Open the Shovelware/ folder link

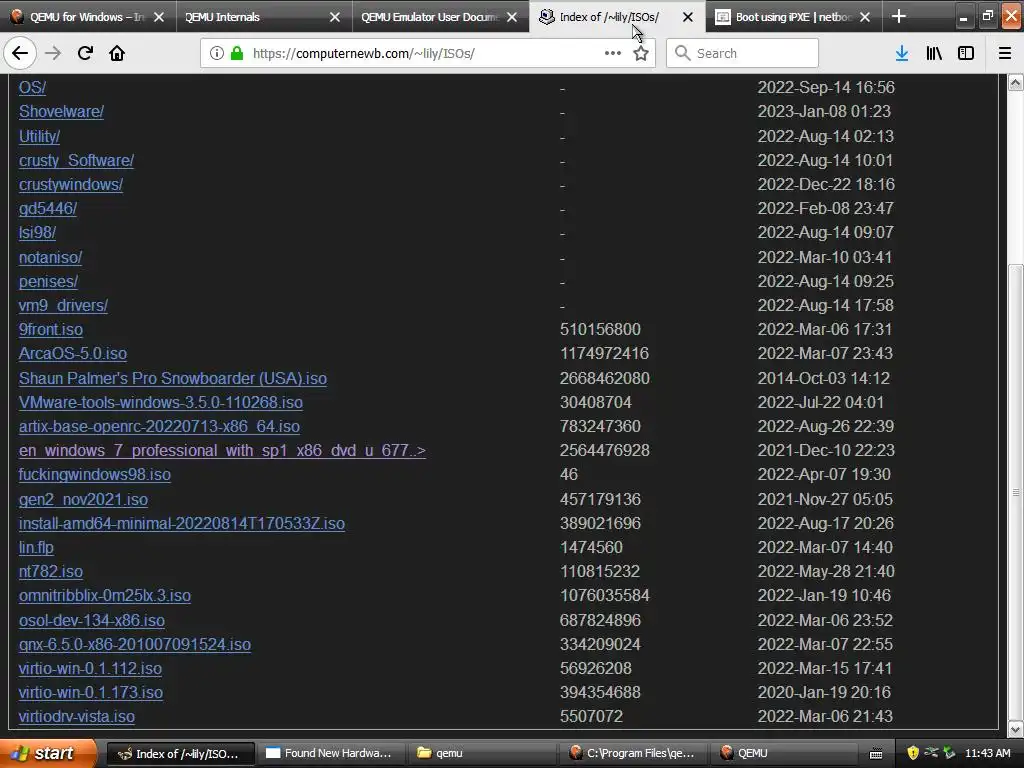click(61, 112)
